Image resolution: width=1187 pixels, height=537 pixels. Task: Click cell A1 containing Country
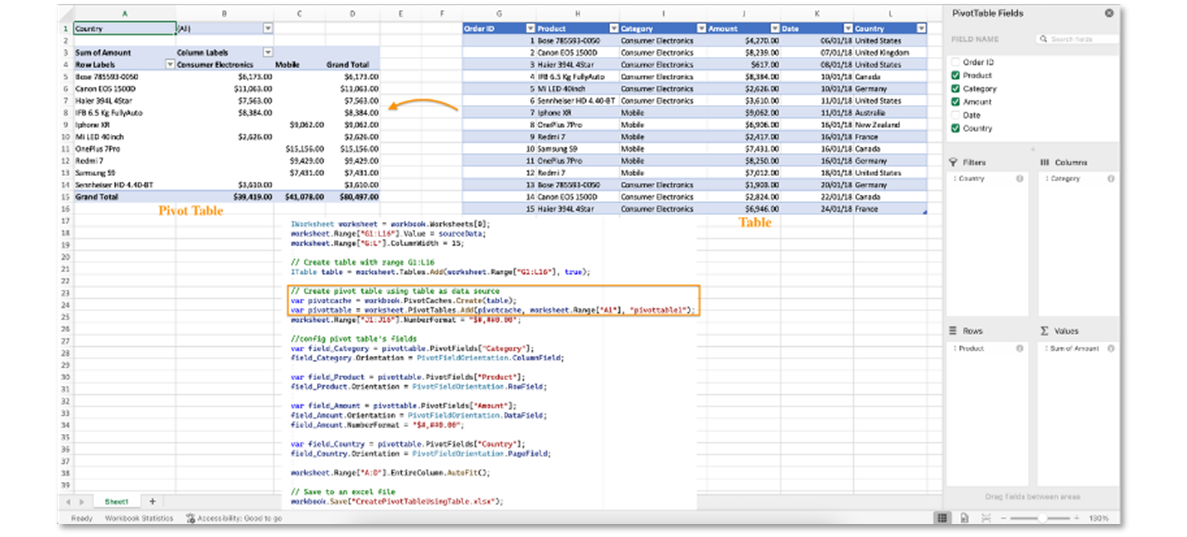point(124,28)
